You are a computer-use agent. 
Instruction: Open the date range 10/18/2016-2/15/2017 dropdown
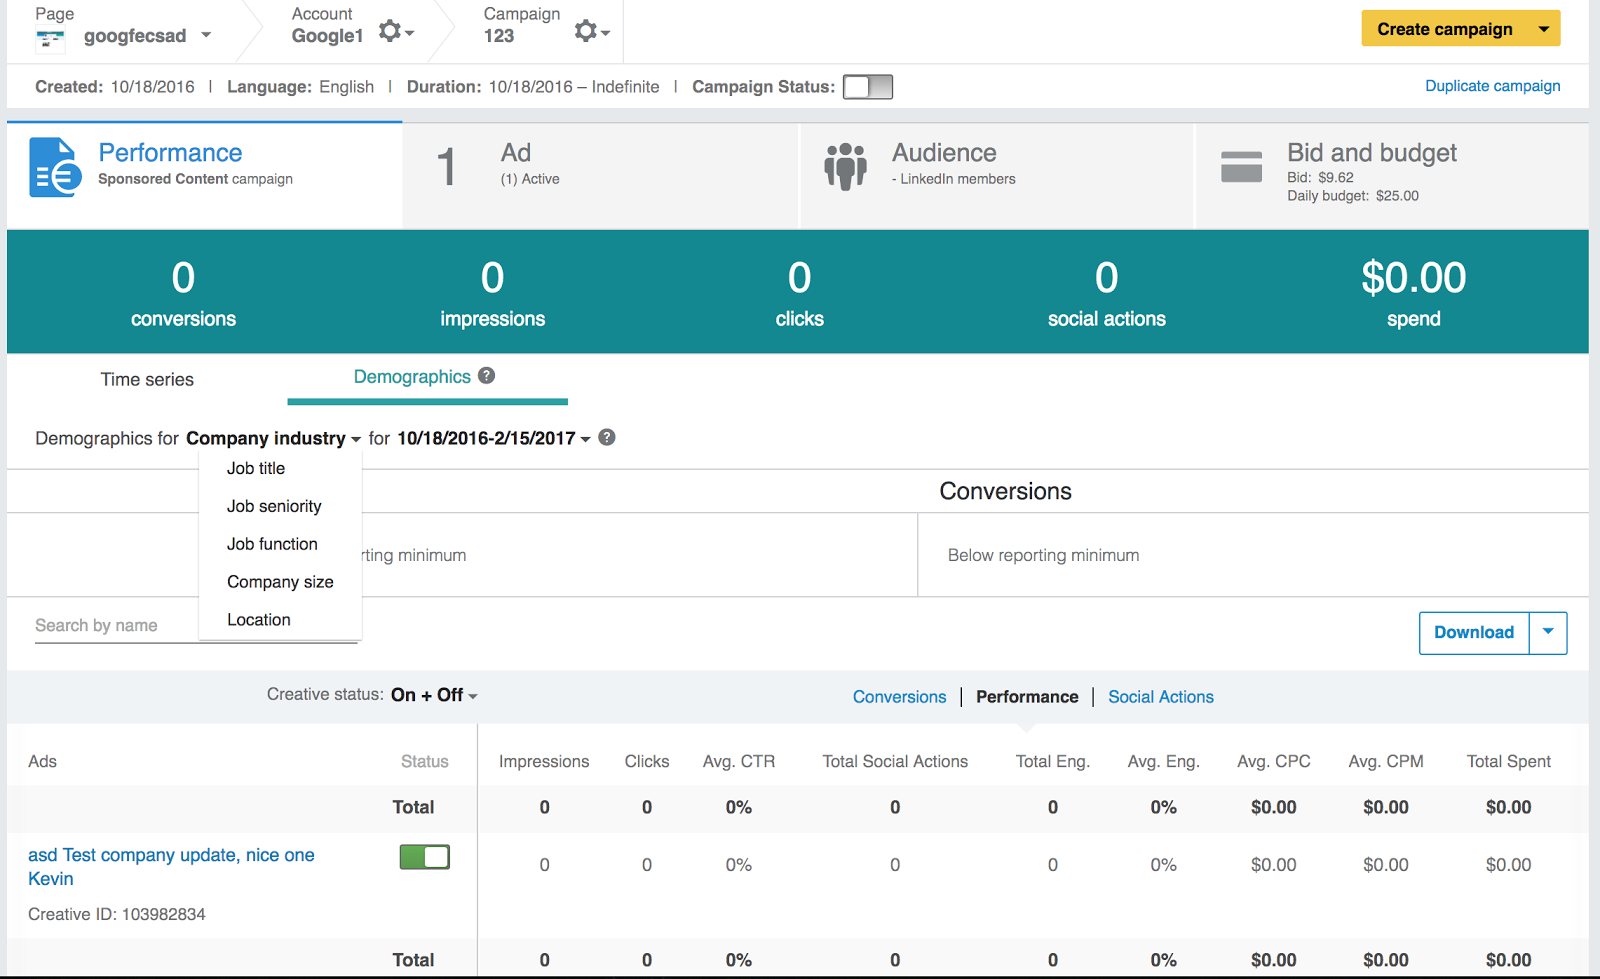click(493, 438)
